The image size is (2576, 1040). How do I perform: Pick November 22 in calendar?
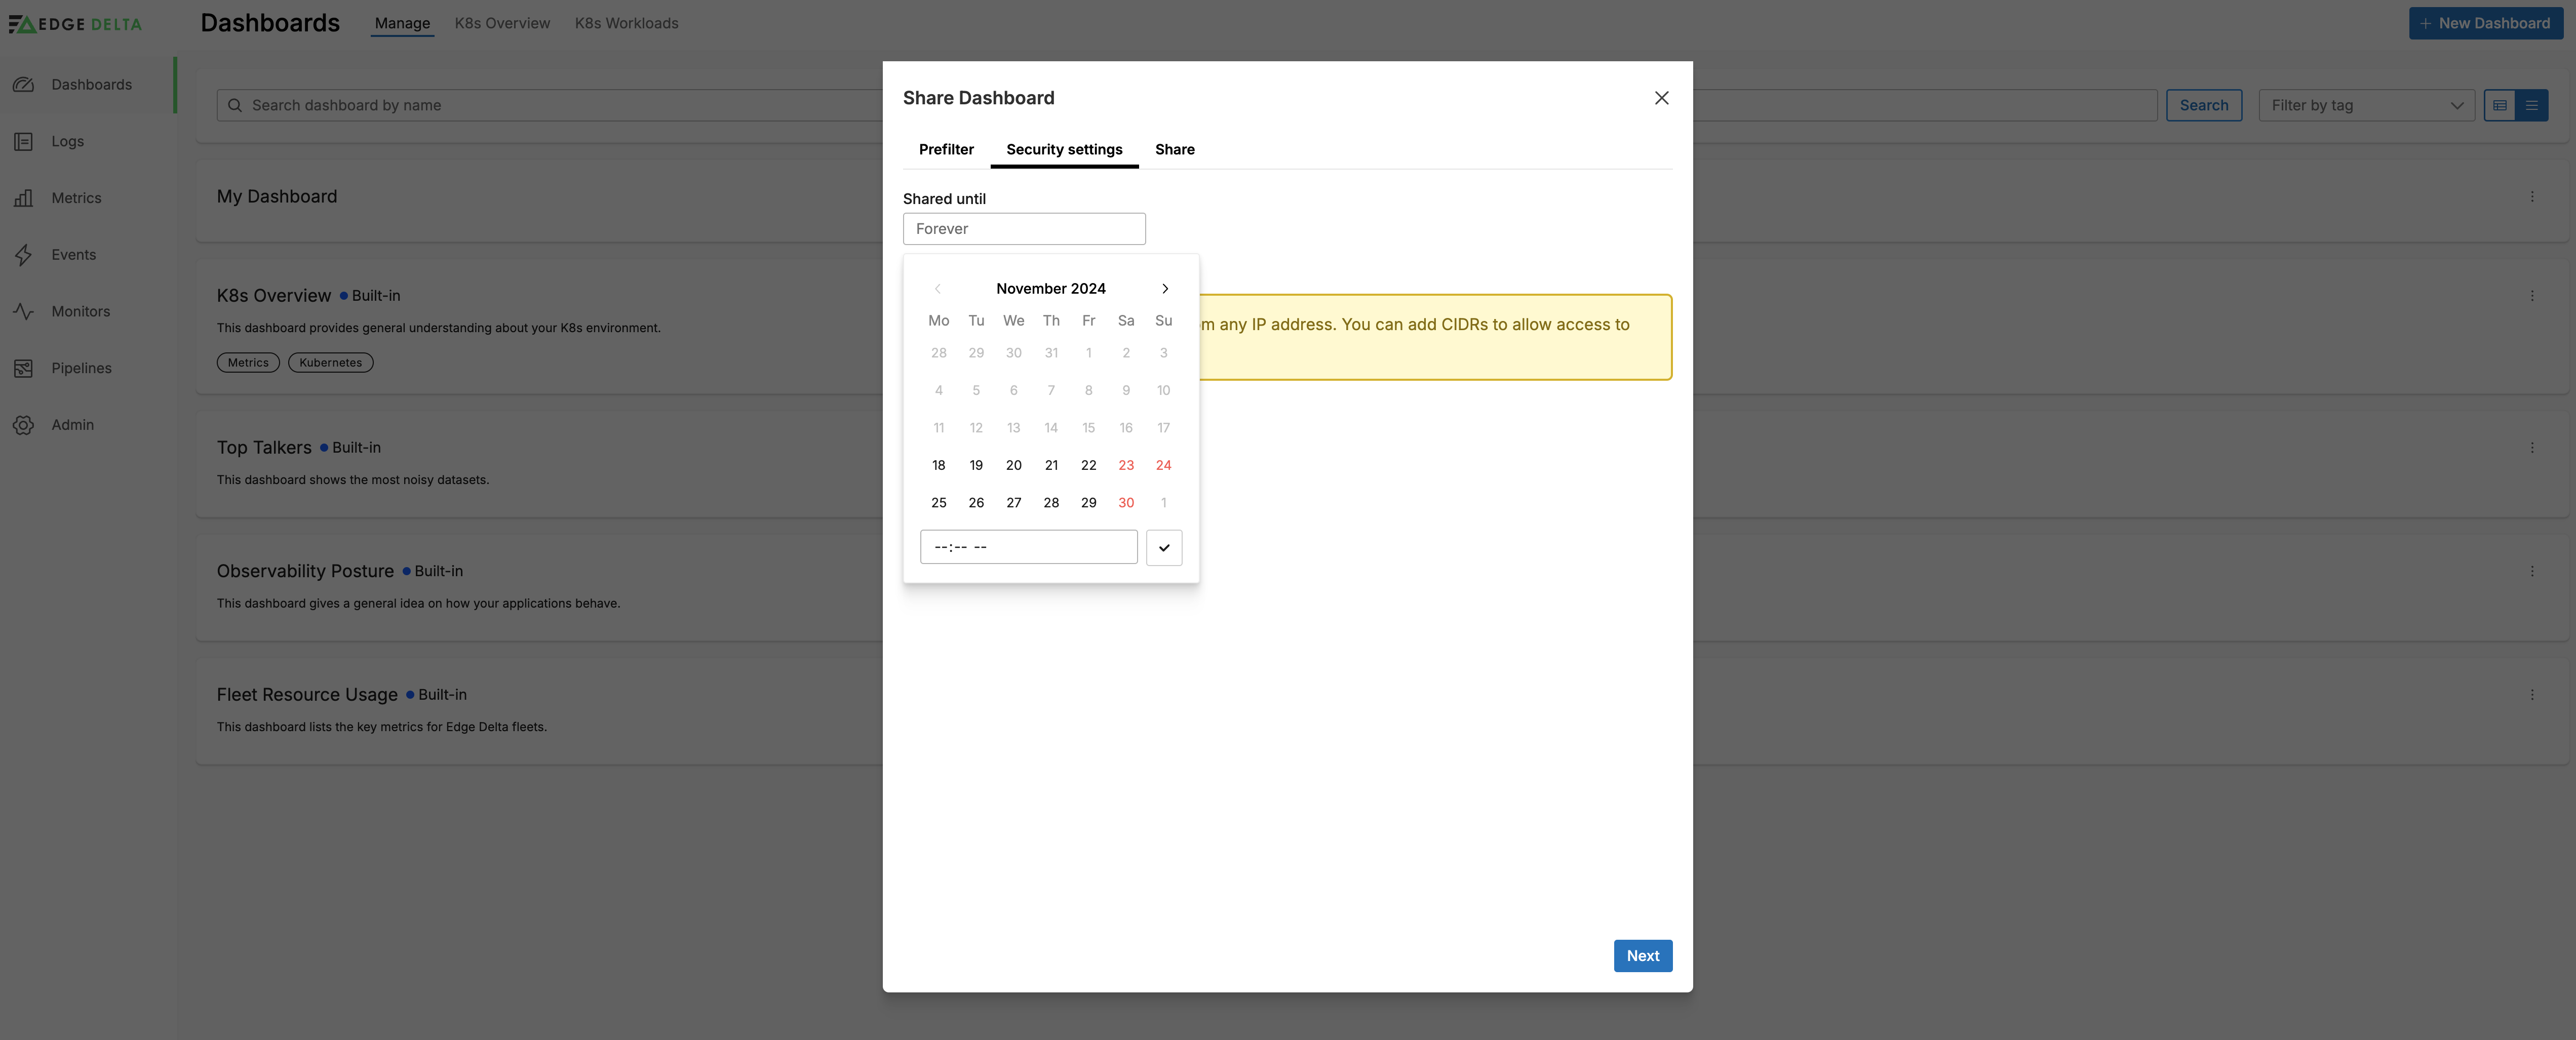[1088, 466]
